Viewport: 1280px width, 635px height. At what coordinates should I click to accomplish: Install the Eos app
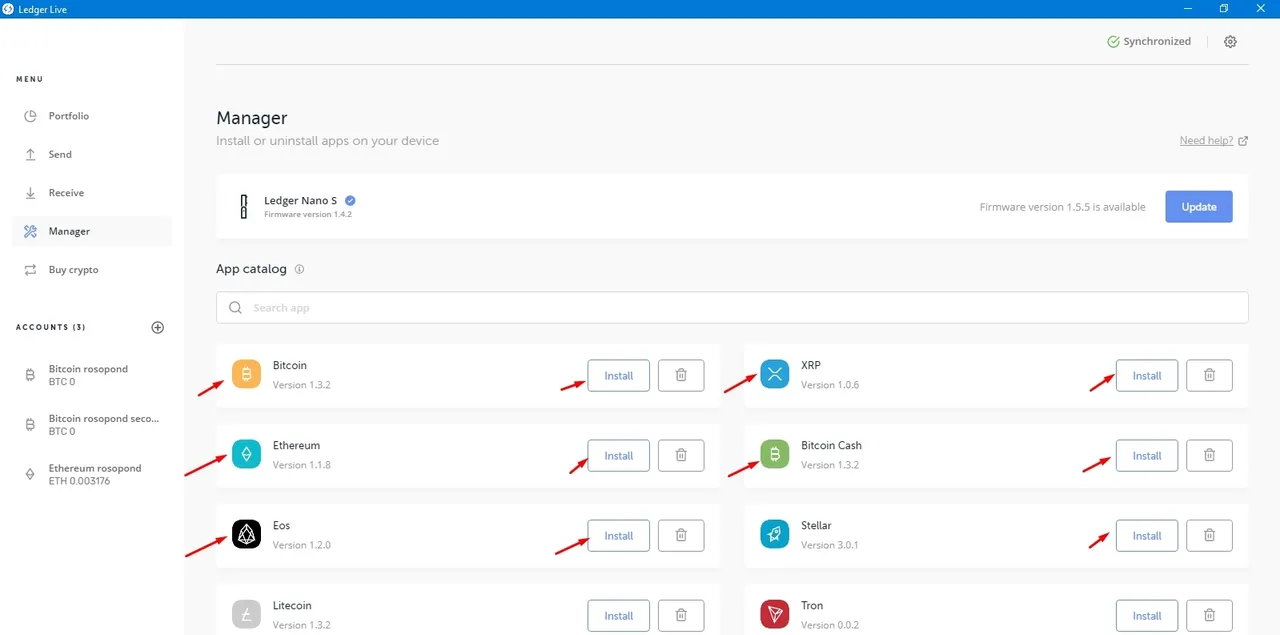[619, 535]
